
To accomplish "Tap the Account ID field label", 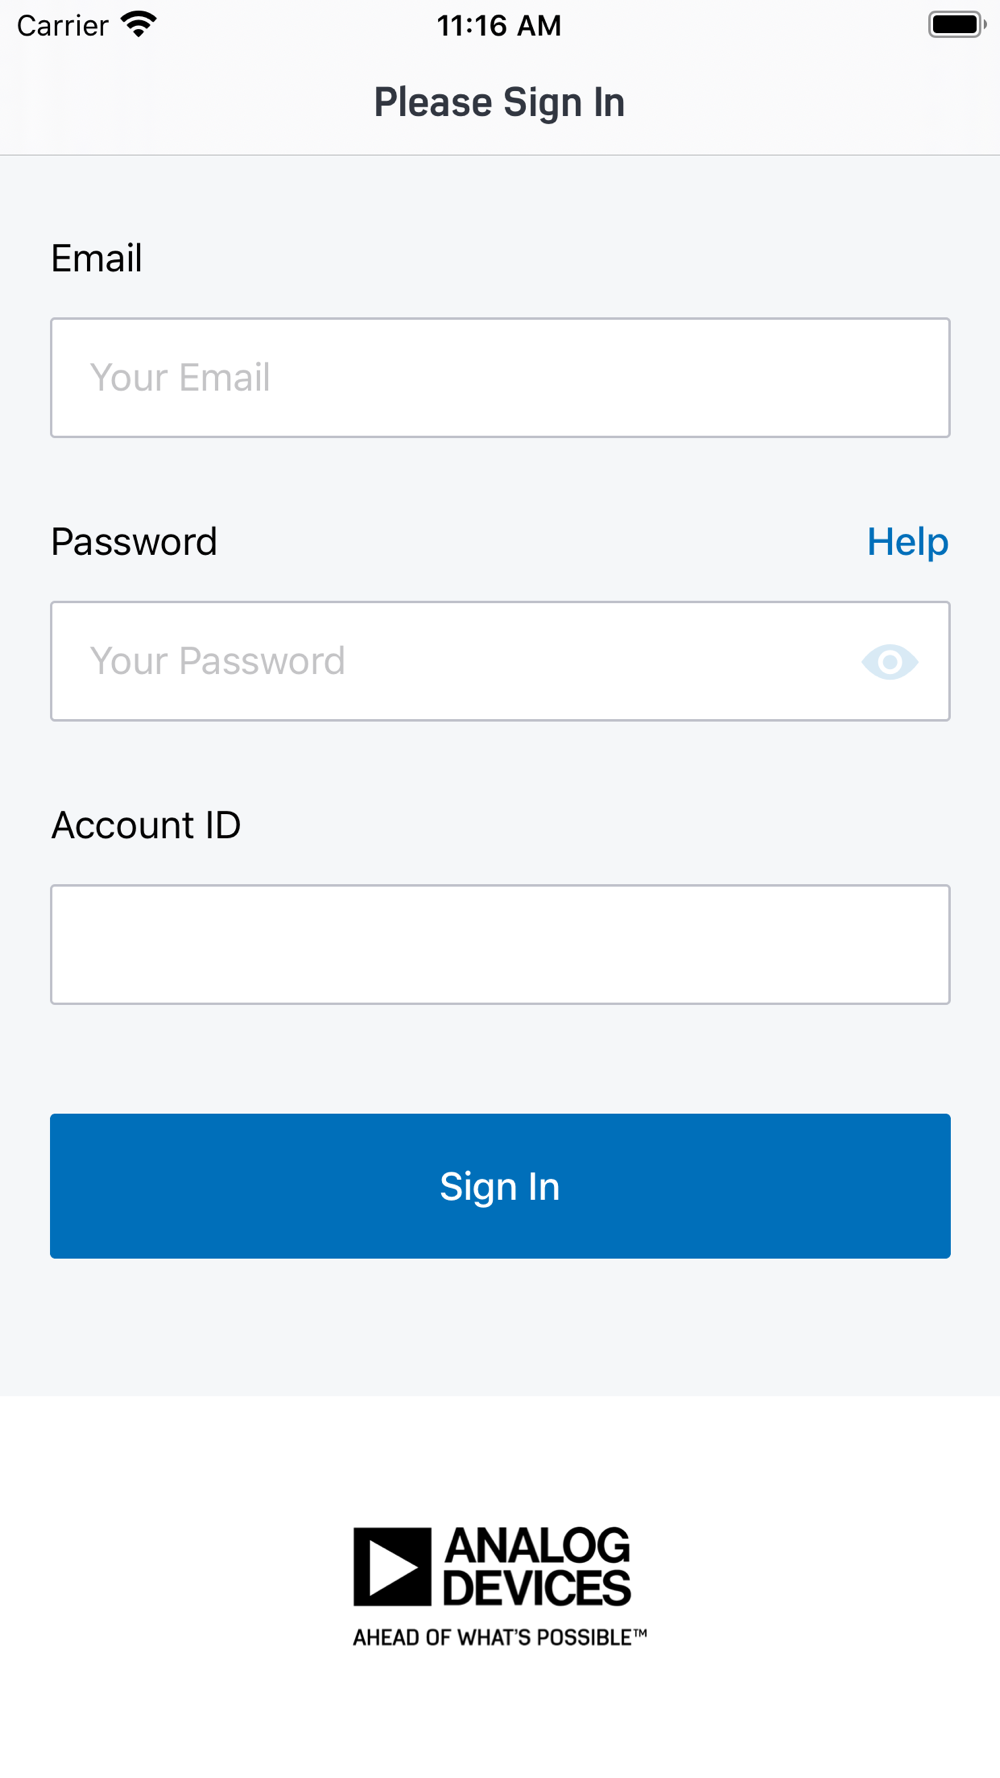I will point(146,825).
